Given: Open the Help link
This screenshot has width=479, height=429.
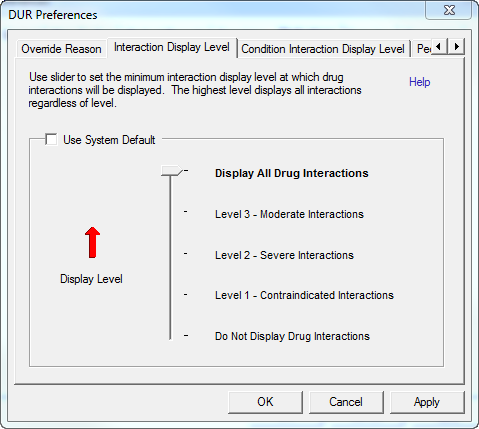Looking at the screenshot, I should pyautogui.click(x=419, y=82).
